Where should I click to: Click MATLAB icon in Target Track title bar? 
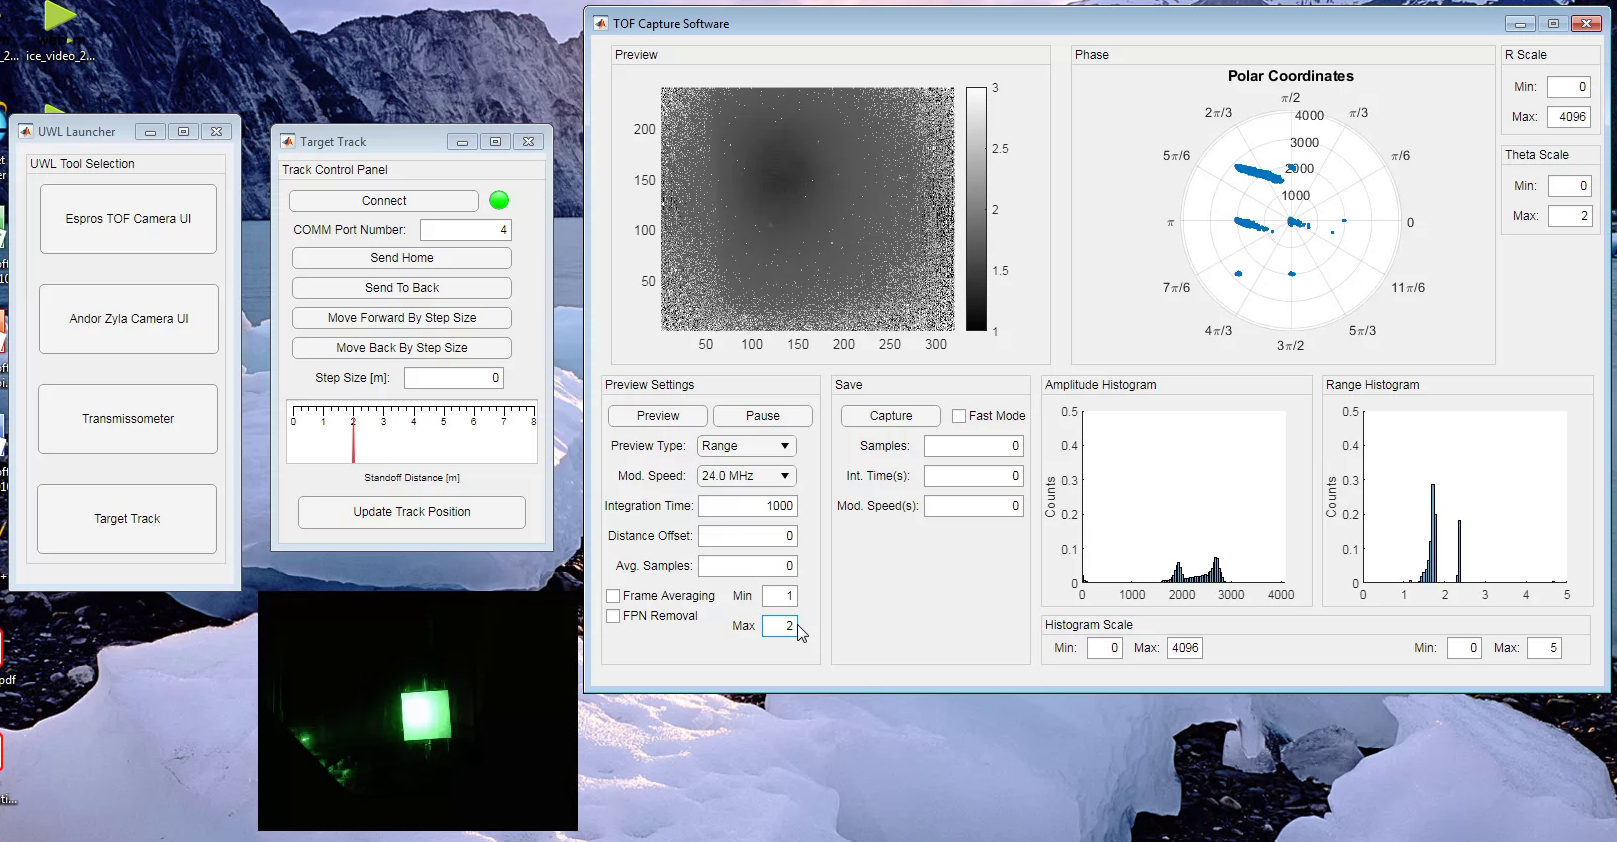click(x=288, y=141)
